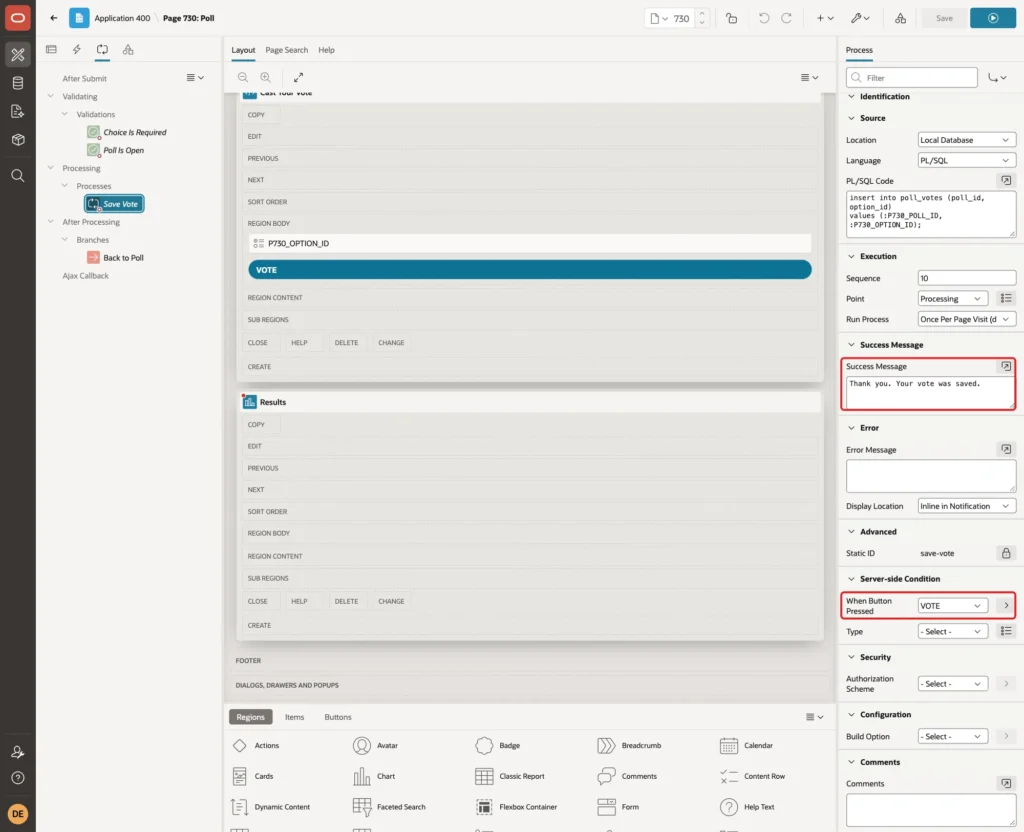Open the App Builder icon in sidebar
Screen dimensions: 1024x832
18,55
